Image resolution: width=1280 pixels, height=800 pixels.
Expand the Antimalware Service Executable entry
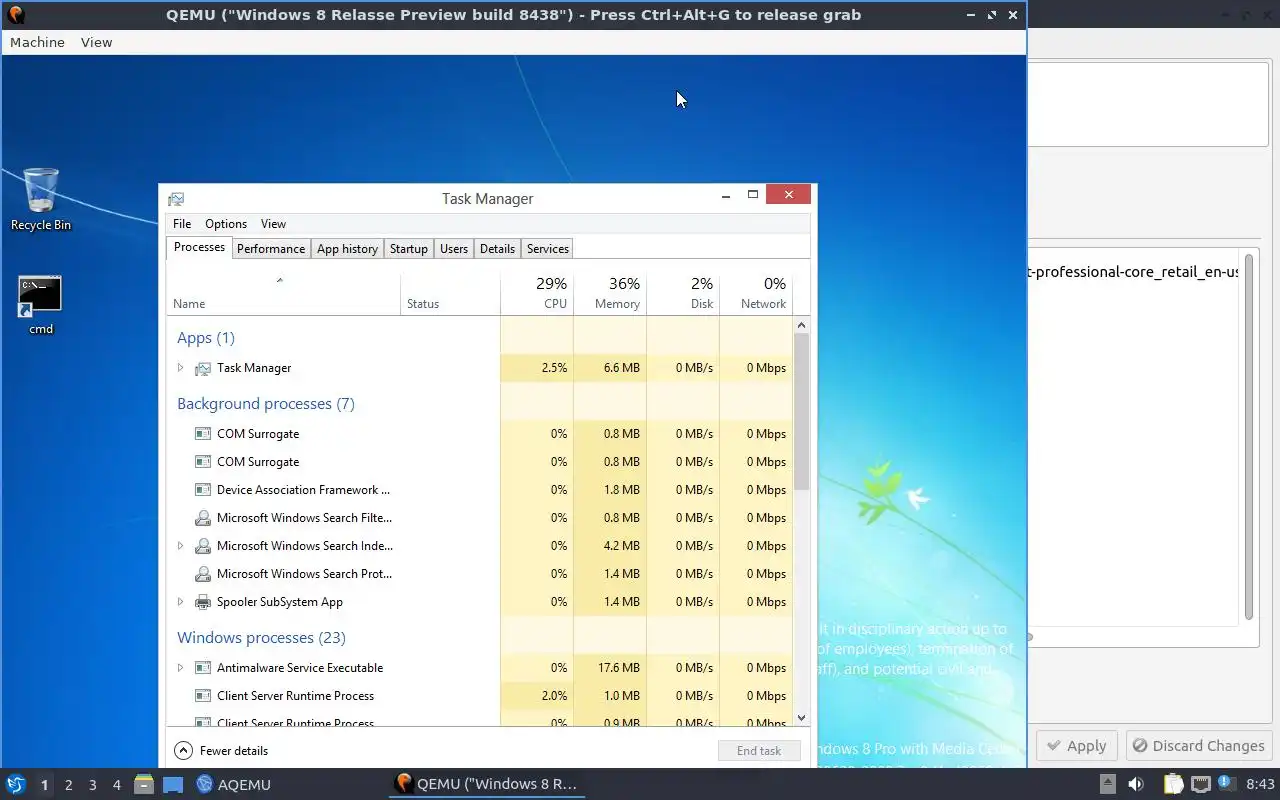coord(180,668)
